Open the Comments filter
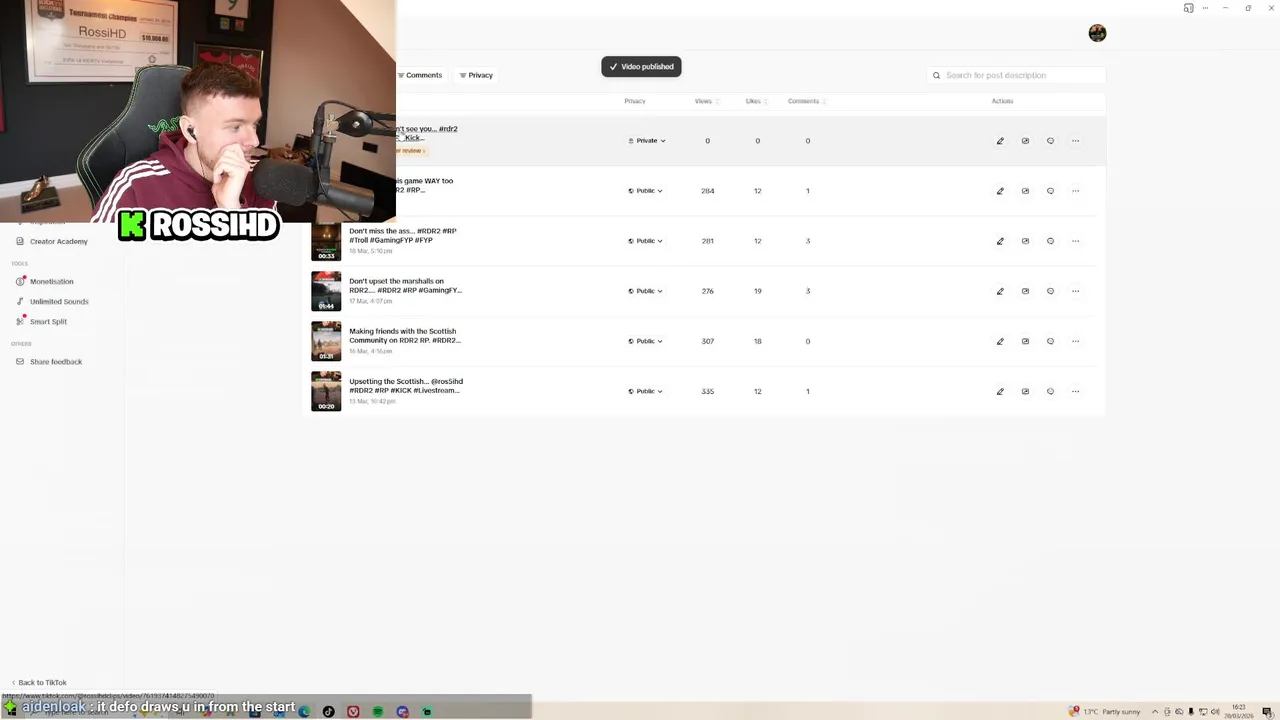This screenshot has width=1280, height=720. pos(420,75)
